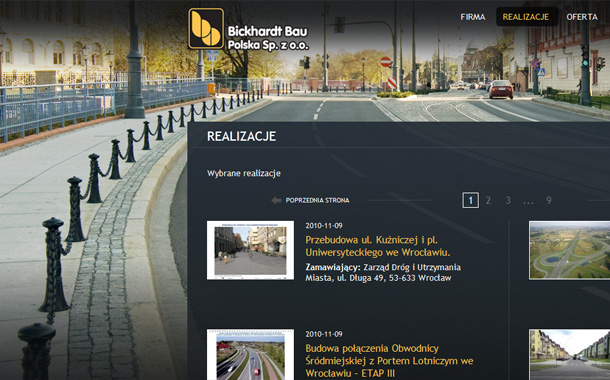Viewport: 610px width, 380px height.
Task: Go to page 3 of realizacje
Action: coord(508,200)
